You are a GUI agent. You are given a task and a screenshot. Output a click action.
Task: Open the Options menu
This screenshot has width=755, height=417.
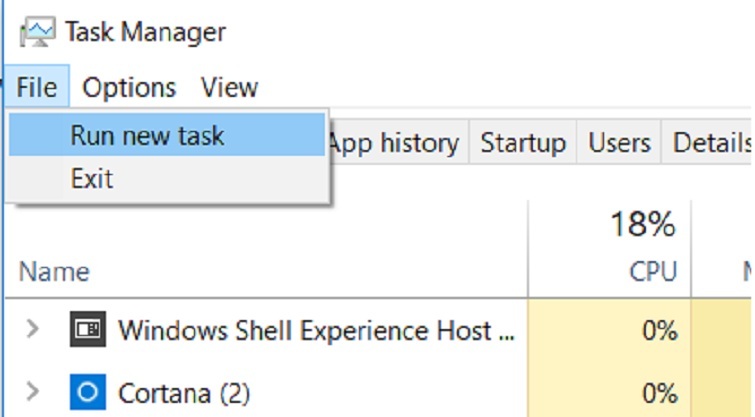(129, 88)
